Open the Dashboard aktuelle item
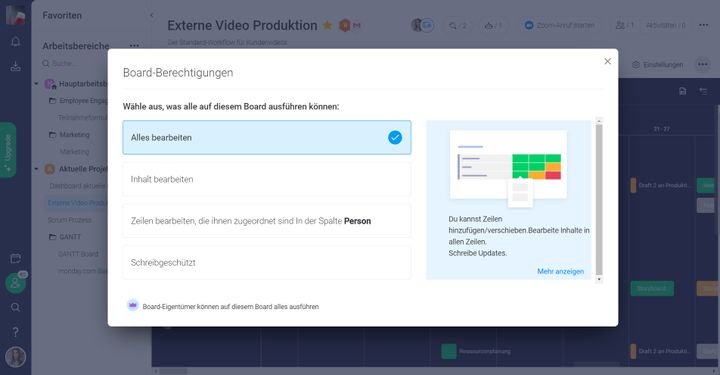The width and height of the screenshot is (720, 375). coord(78,186)
